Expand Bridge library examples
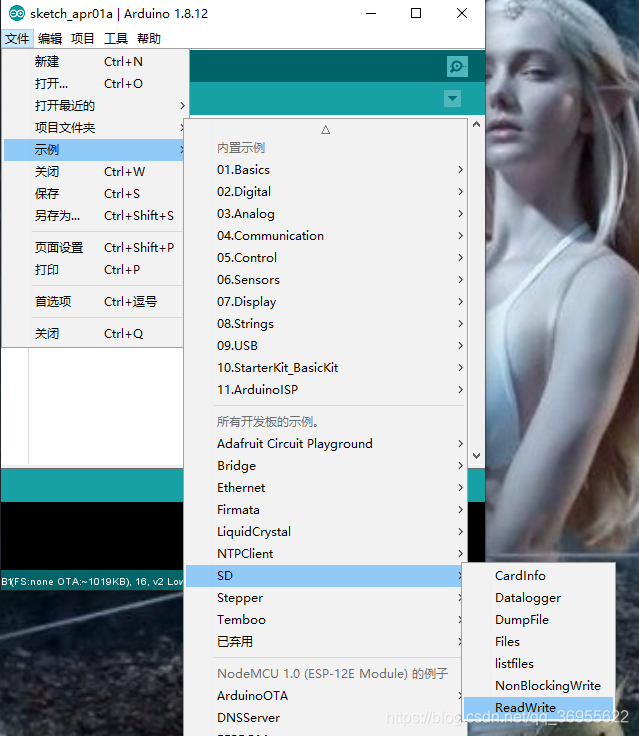Screen dimensions: 639x736 pos(326,466)
